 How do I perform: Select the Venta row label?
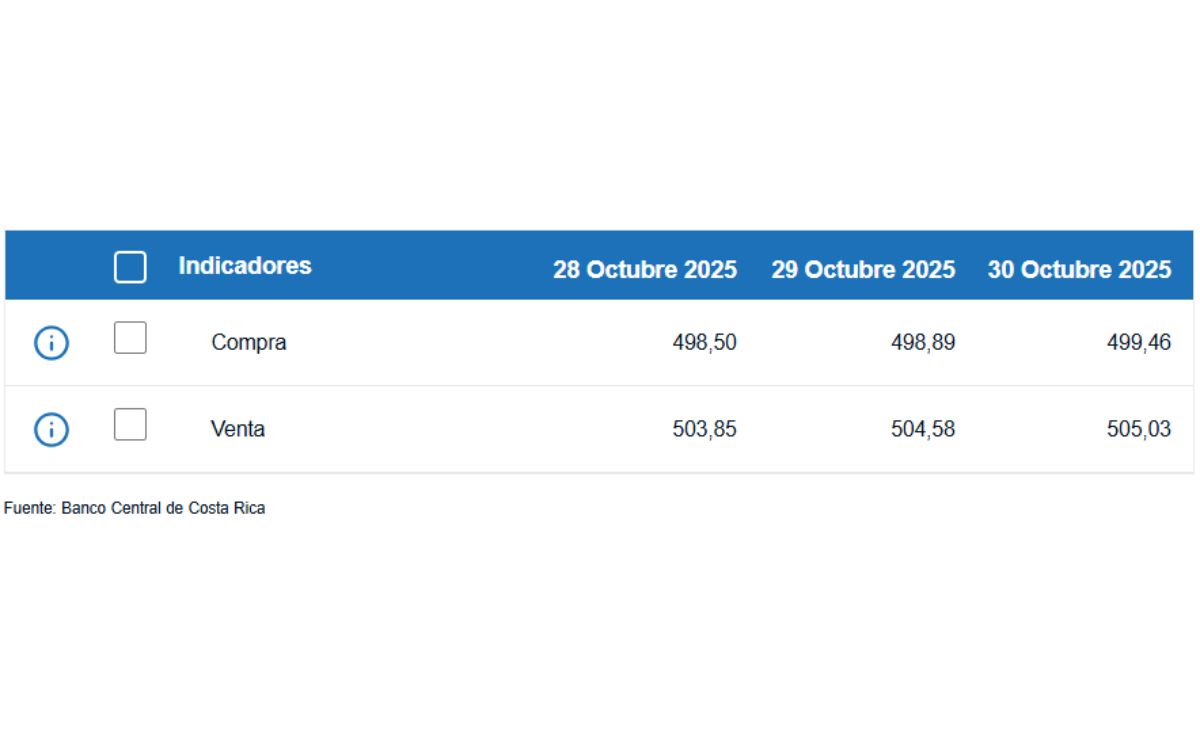240,429
